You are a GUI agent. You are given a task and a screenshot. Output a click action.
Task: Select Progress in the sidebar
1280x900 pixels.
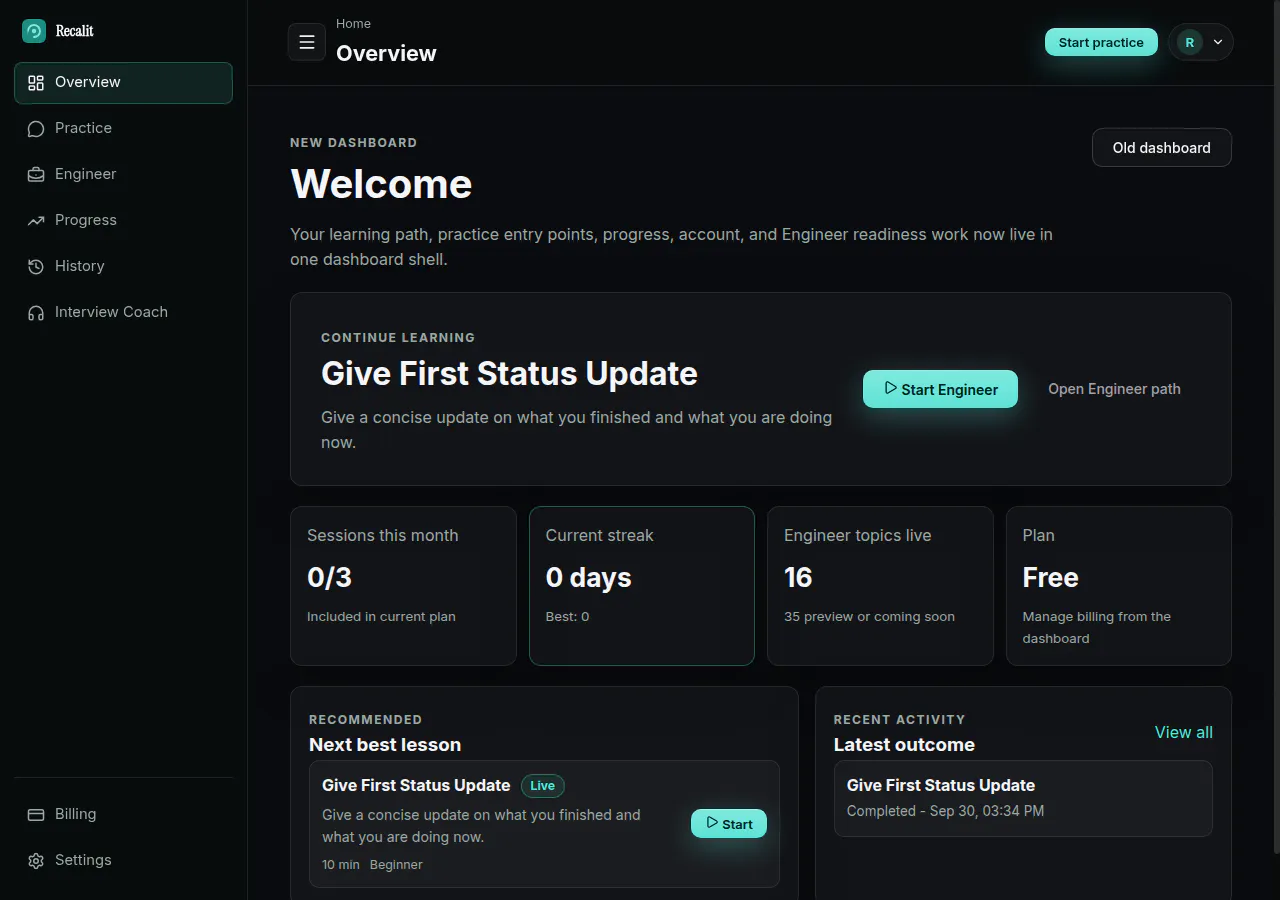coord(123,220)
